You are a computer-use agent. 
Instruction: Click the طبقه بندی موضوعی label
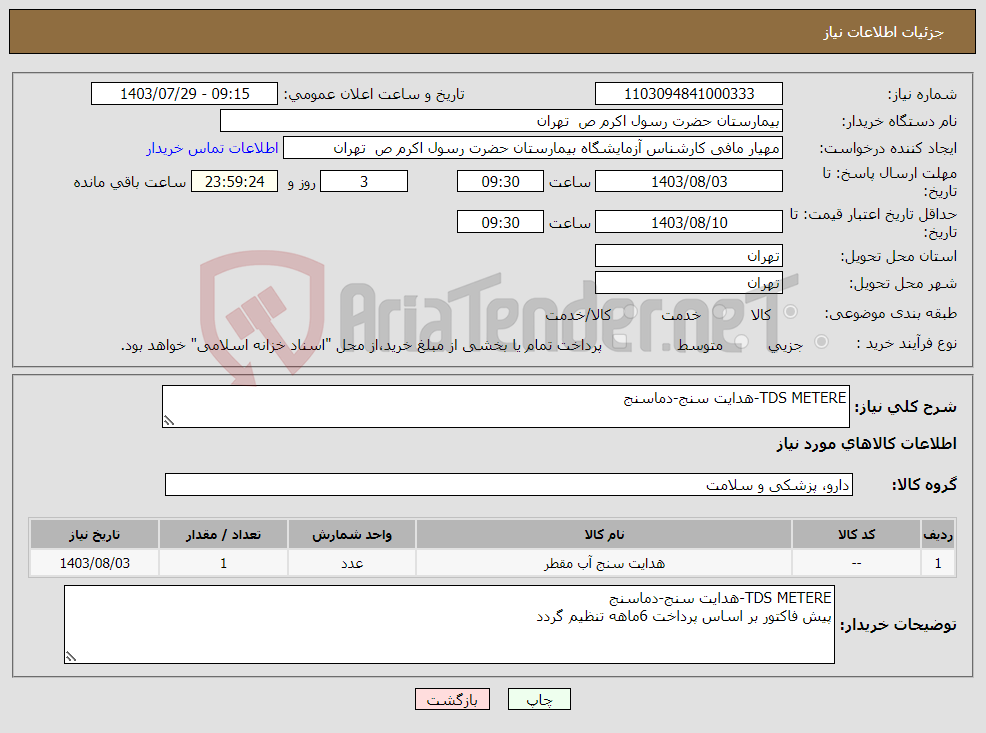point(891,313)
